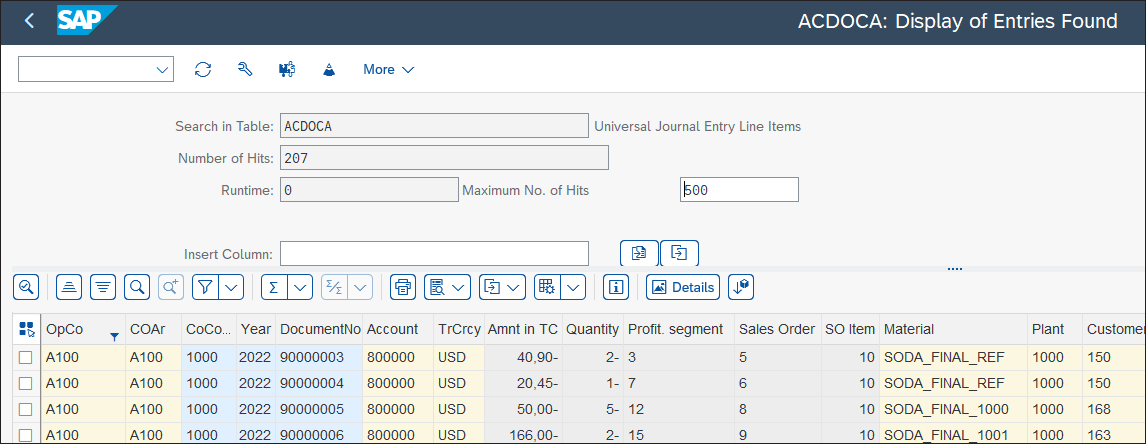The image size is (1146, 444).
Task: Click the Subtotals icon
Action: pyautogui.click(x=334, y=287)
